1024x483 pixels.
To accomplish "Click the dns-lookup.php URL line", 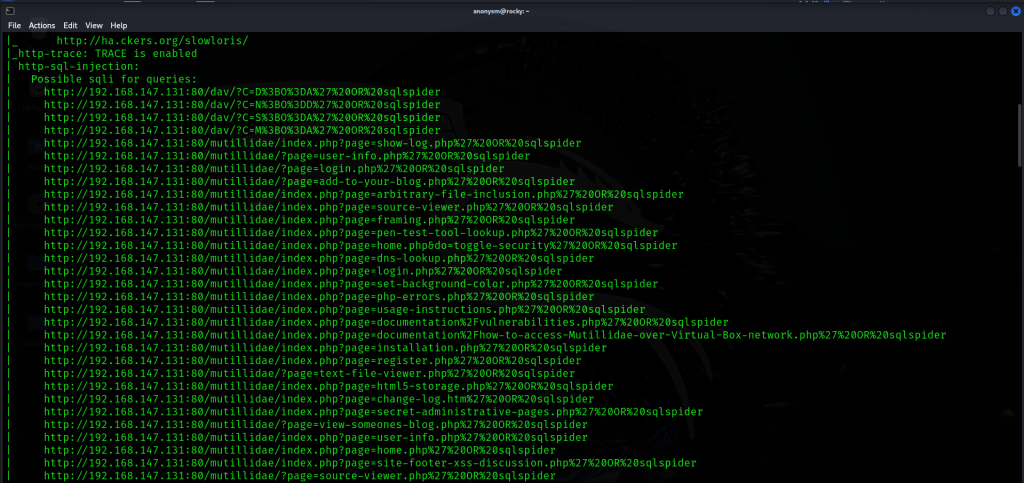I will pyautogui.click(x=319, y=258).
